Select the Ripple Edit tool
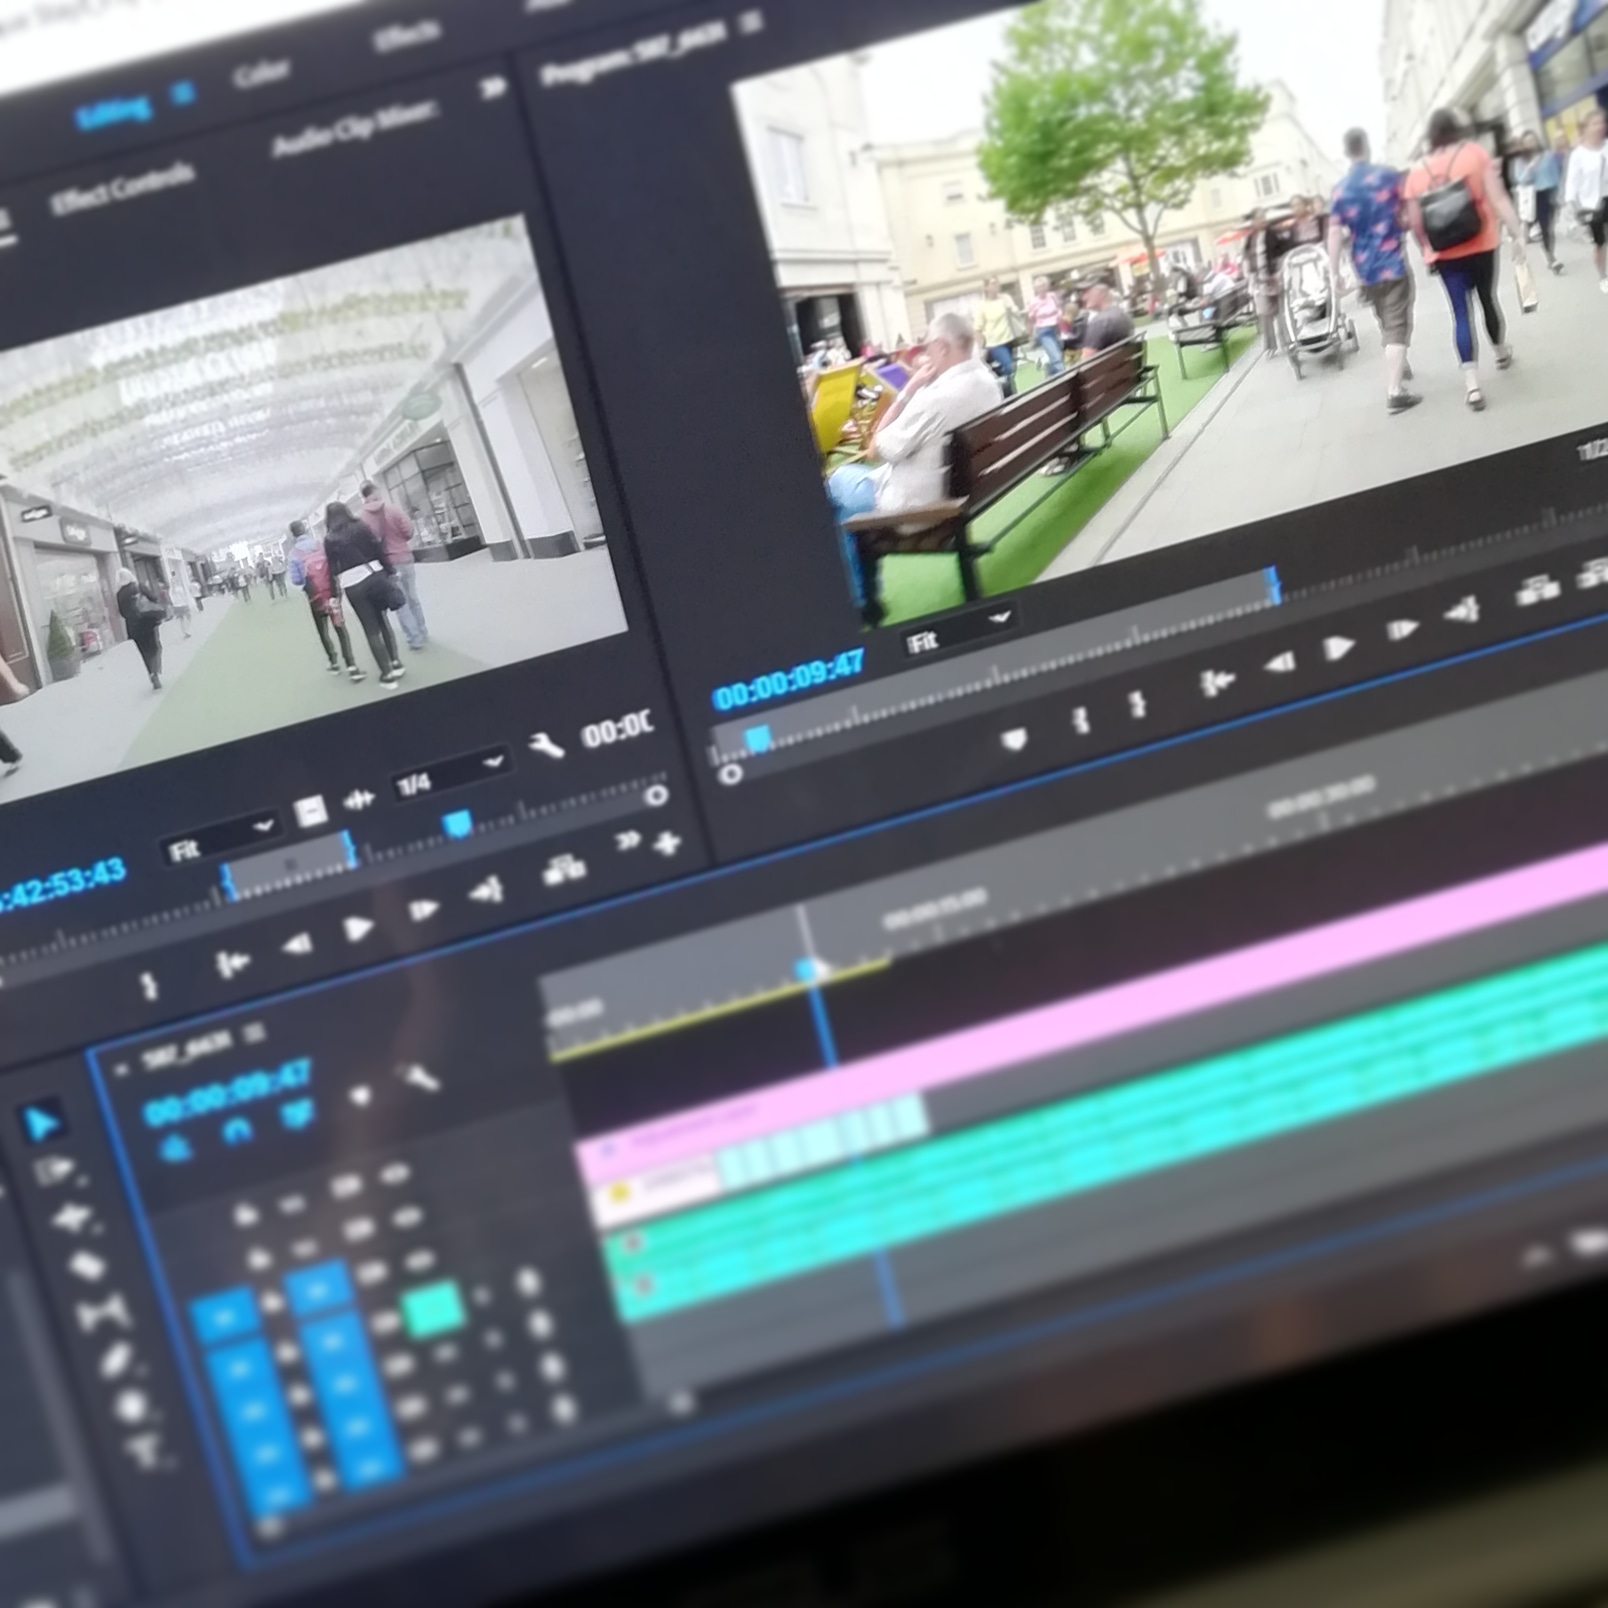Viewport: 1608px width, 1608px height. pyautogui.click(x=74, y=1219)
